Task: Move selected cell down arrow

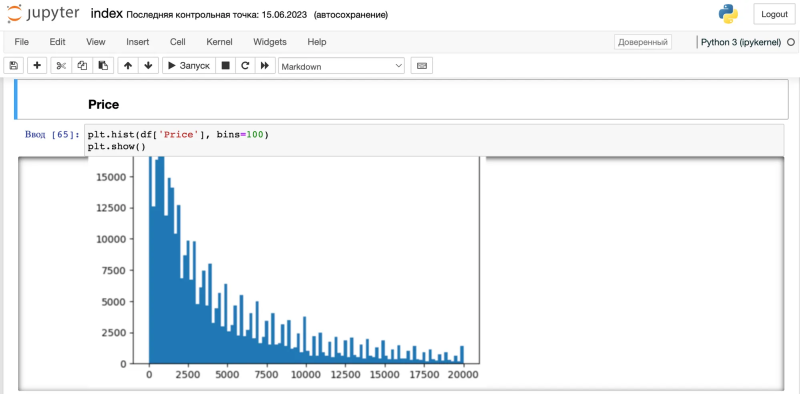Action: click(x=148, y=66)
